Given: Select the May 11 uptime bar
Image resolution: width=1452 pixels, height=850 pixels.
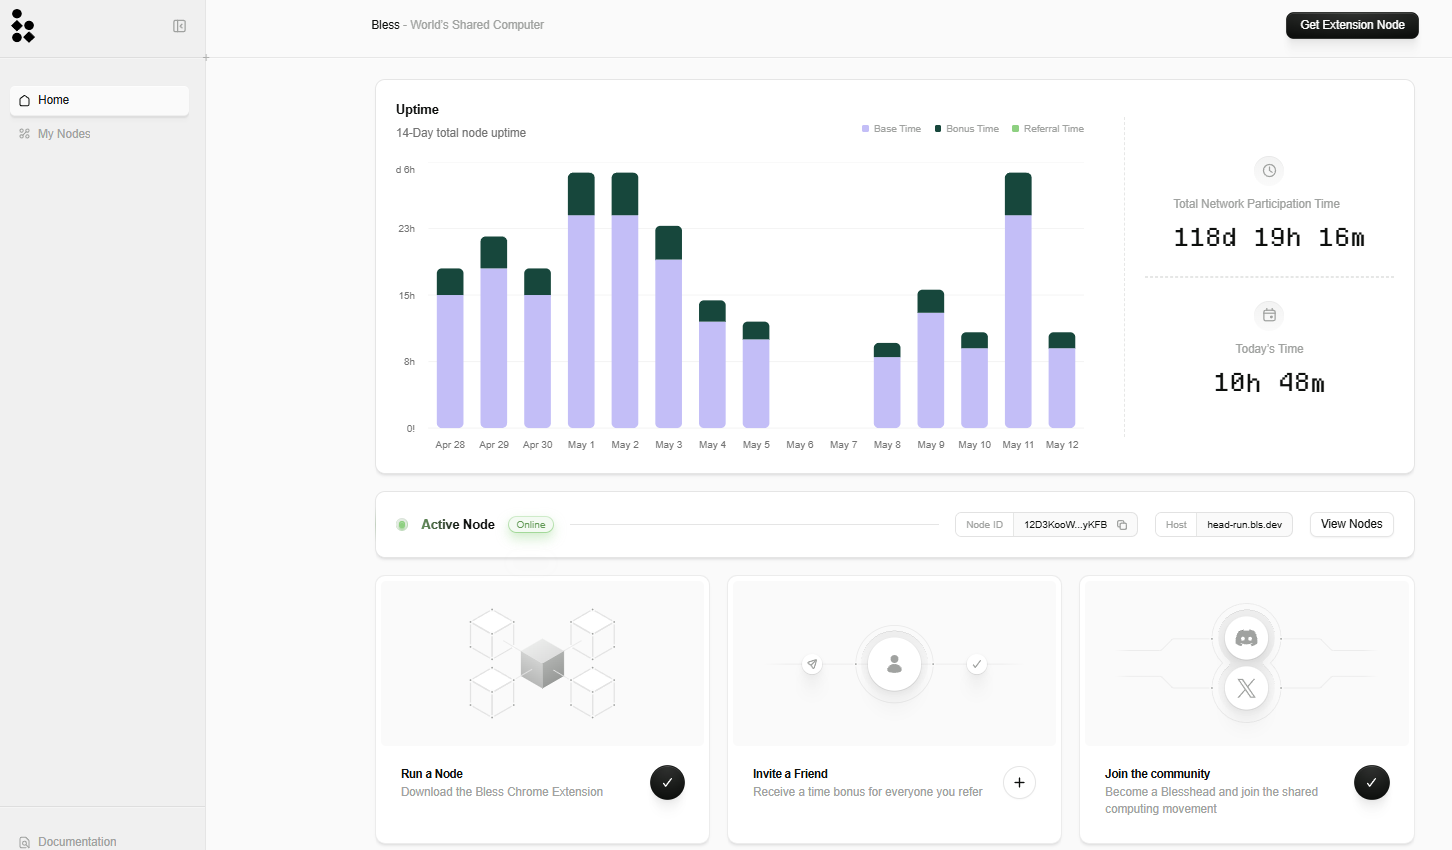Looking at the screenshot, I should (1018, 300).
